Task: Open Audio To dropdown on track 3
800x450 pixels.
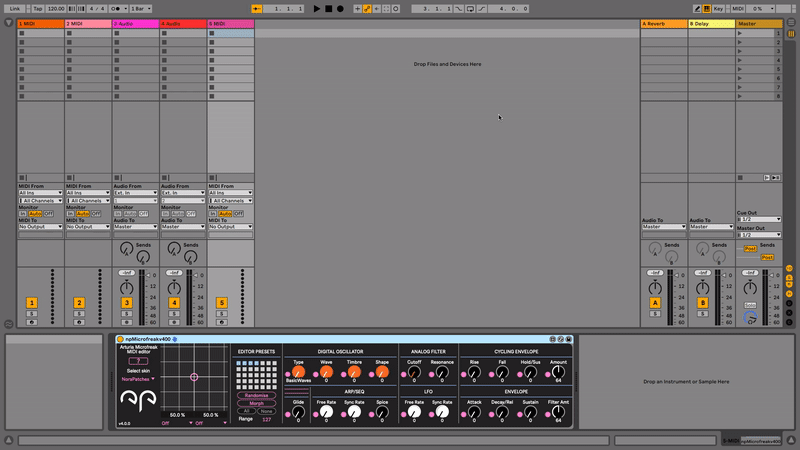Action: coord(136,226)
